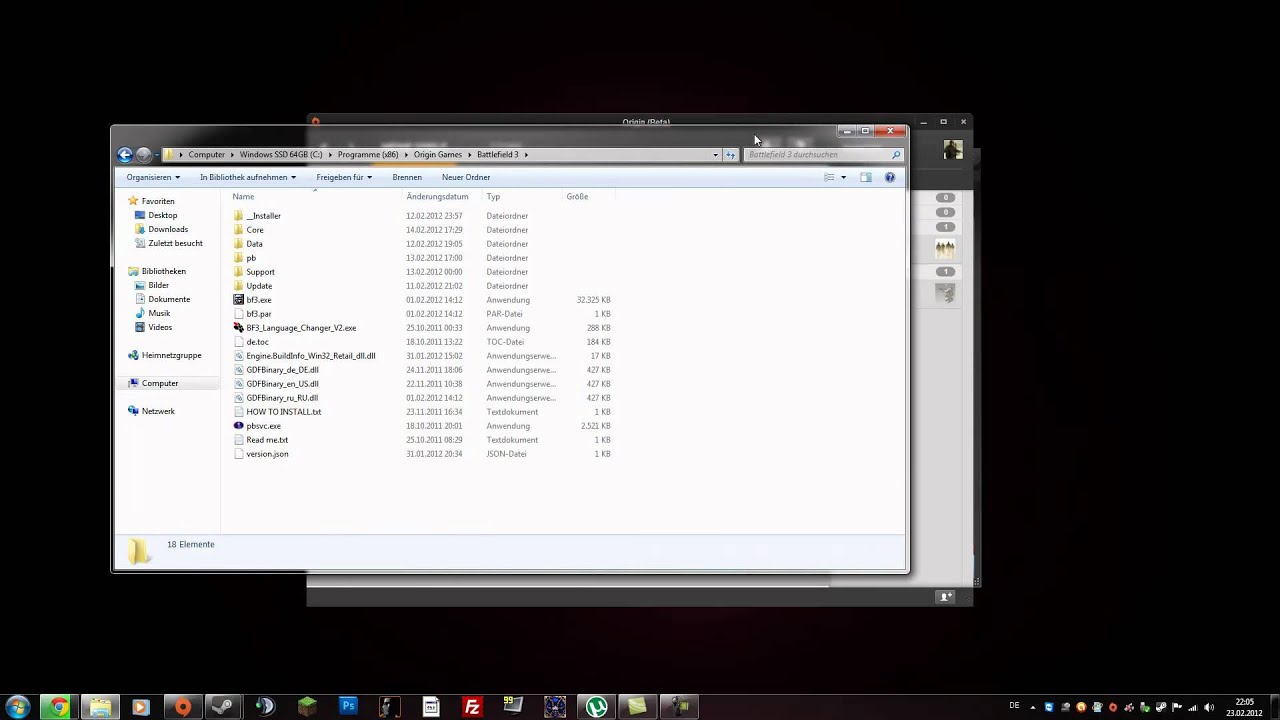1280x720 pixels.
Task: Click Origin Games in the address breadcrumb
Action: [438, 155]
